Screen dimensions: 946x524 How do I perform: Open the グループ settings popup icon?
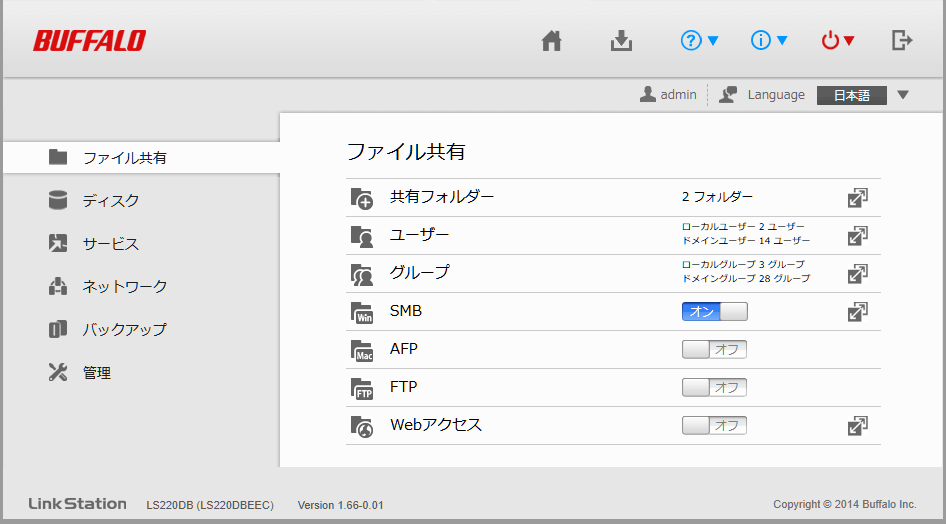tap(857, 274)
